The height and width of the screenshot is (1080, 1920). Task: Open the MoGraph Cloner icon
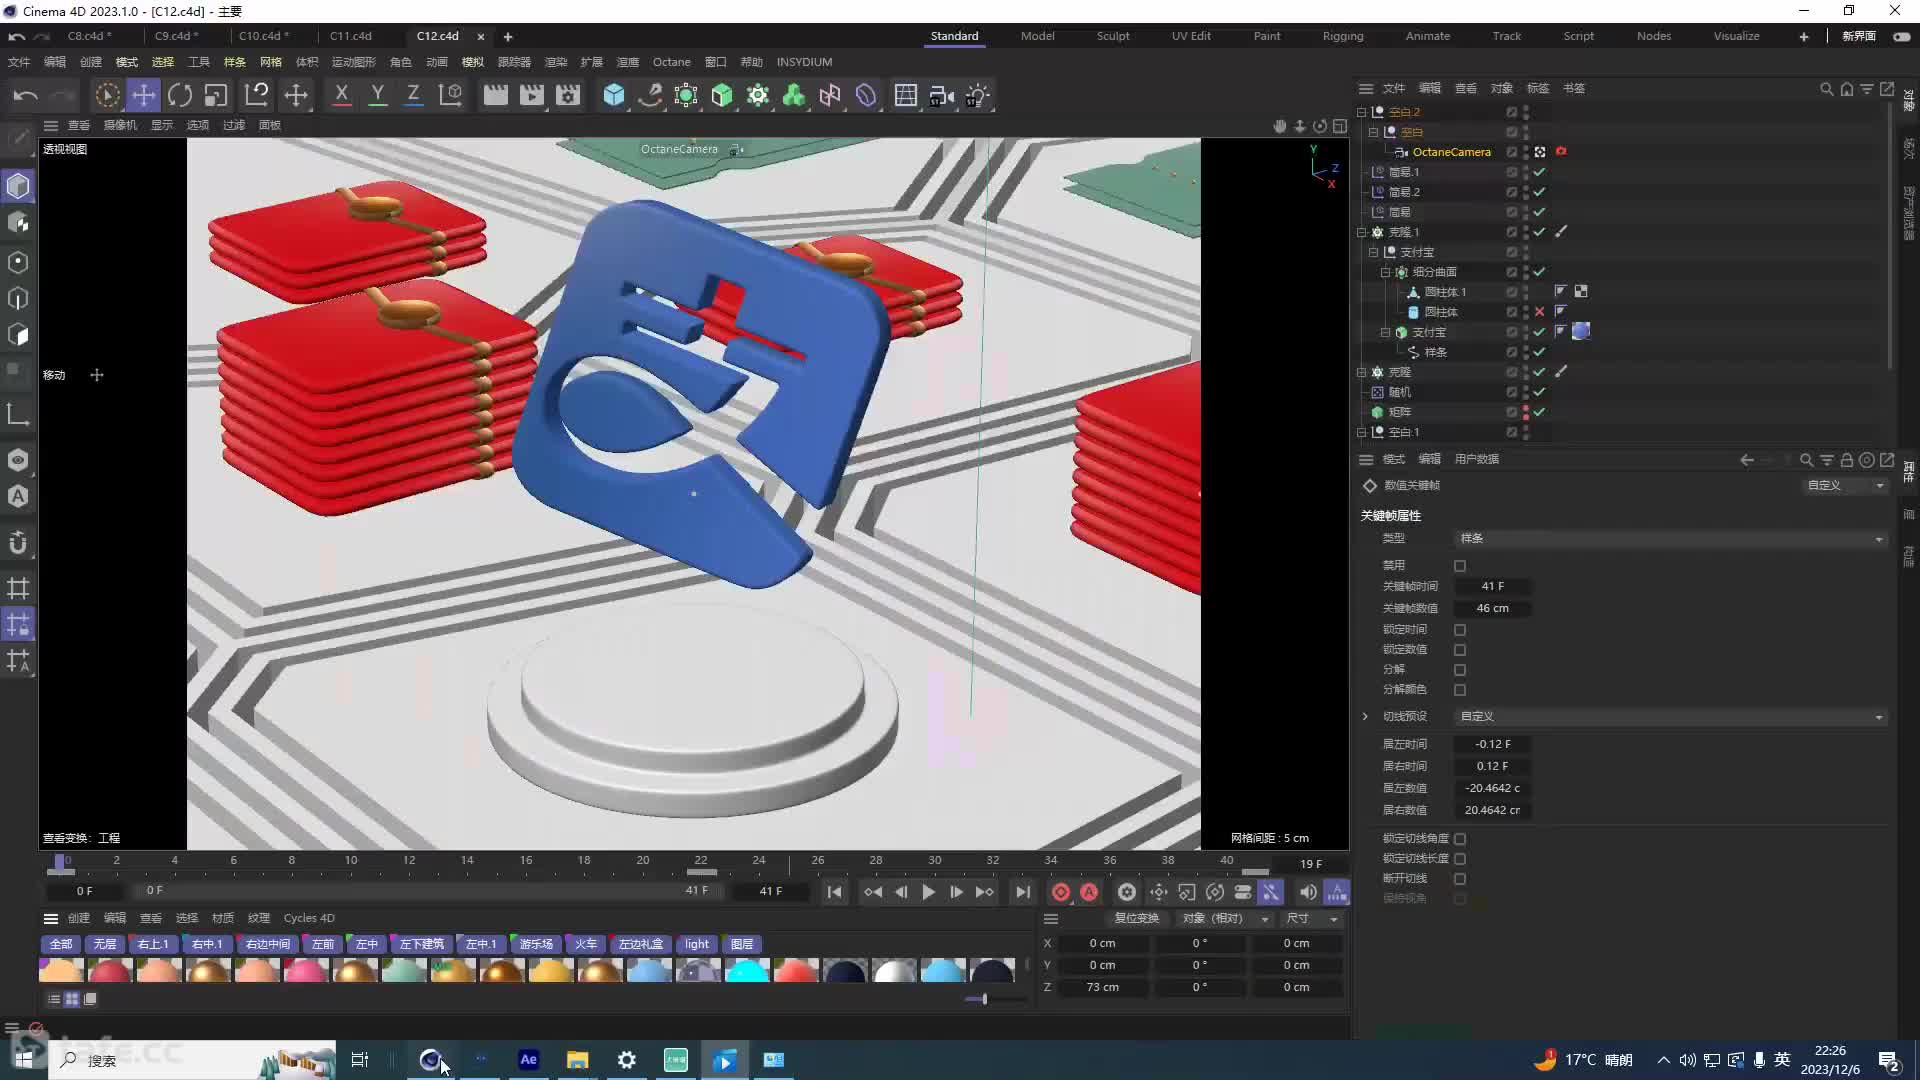pyautogui.click(x=758, y=95)
